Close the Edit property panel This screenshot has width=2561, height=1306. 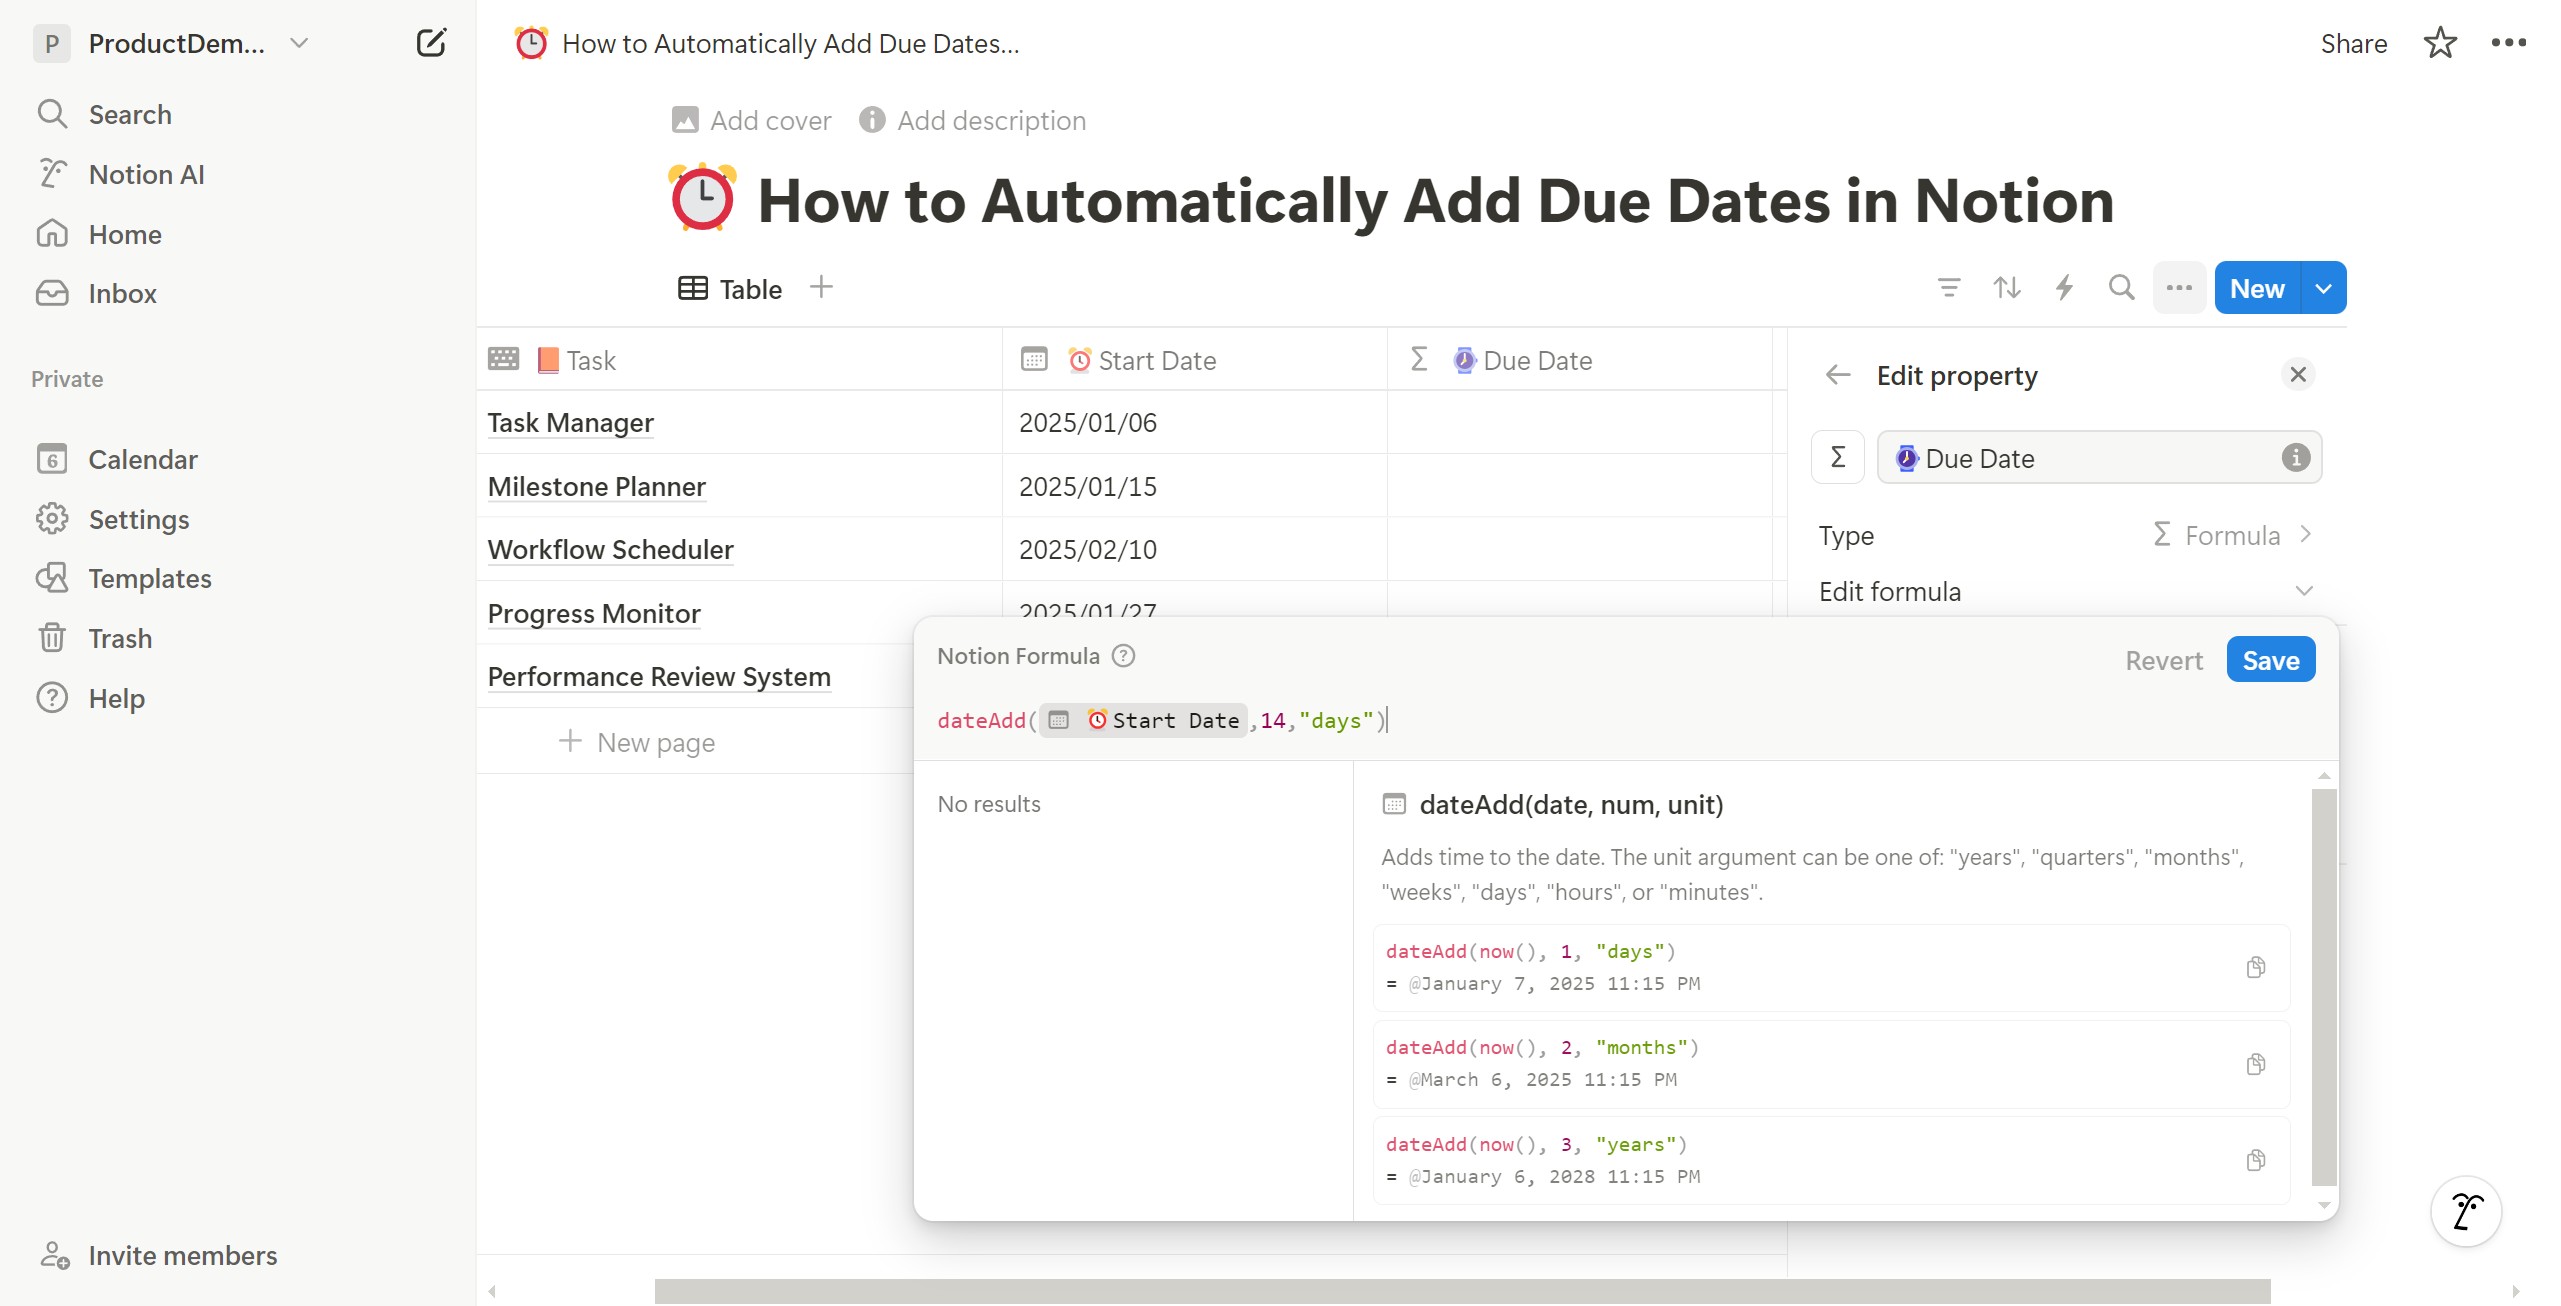click(x=2297, y=374)
